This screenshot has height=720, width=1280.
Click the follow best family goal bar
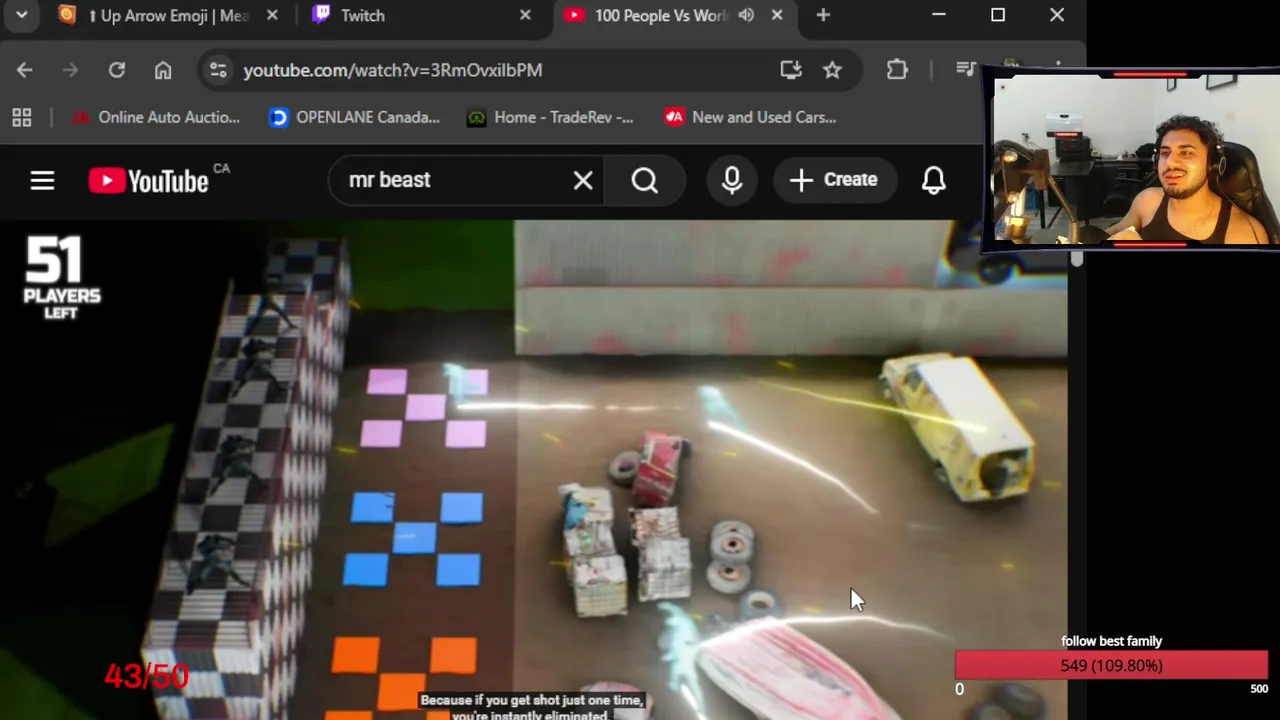pos(1111,666)
